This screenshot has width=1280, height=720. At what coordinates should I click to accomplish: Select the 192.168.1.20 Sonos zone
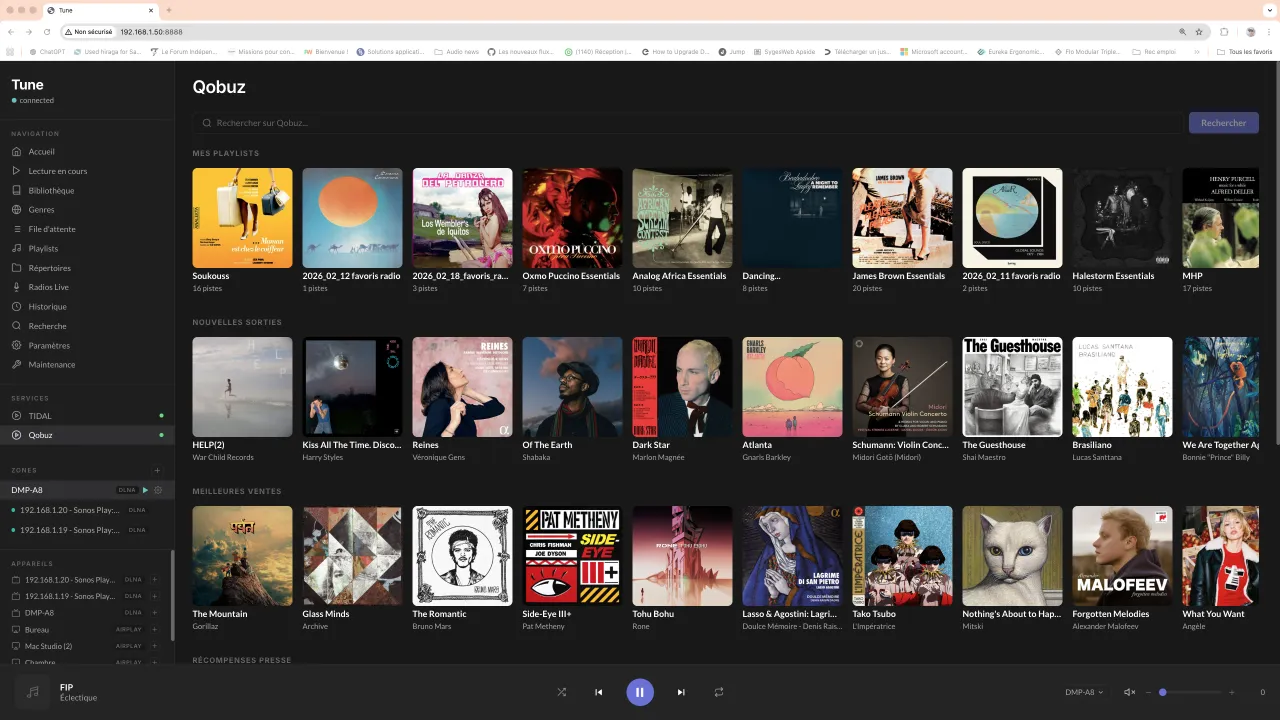(87, 510)
